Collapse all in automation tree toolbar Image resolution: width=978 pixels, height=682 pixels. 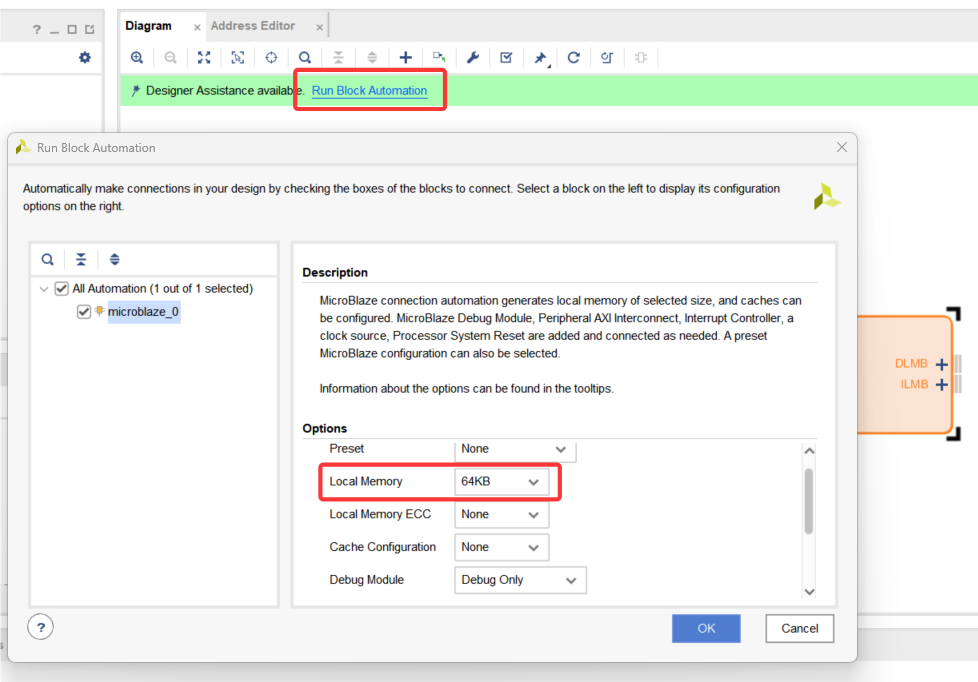pos(81,259)
